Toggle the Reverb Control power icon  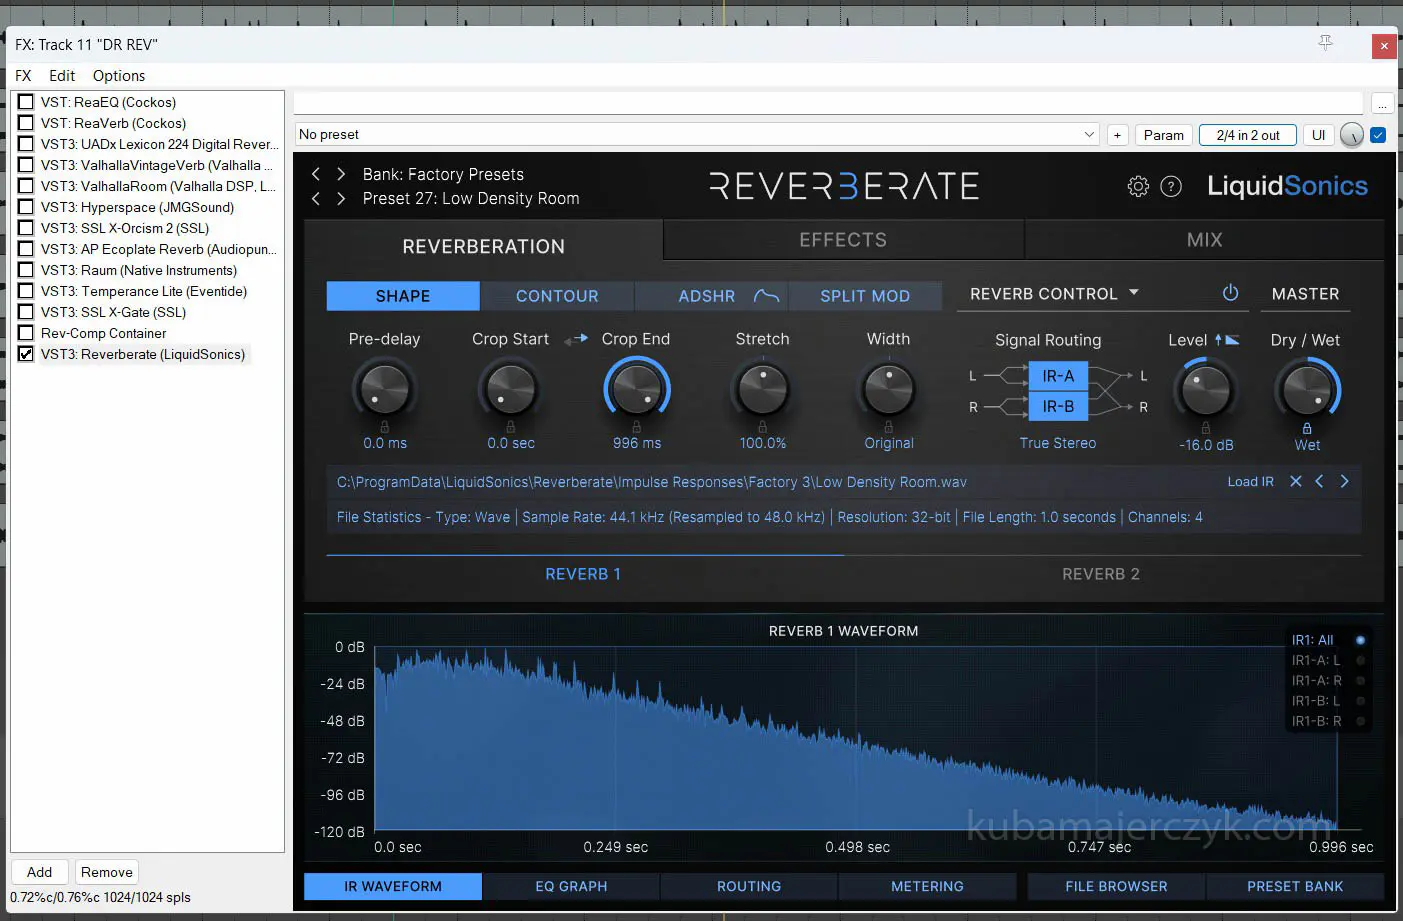point(1230,293)
